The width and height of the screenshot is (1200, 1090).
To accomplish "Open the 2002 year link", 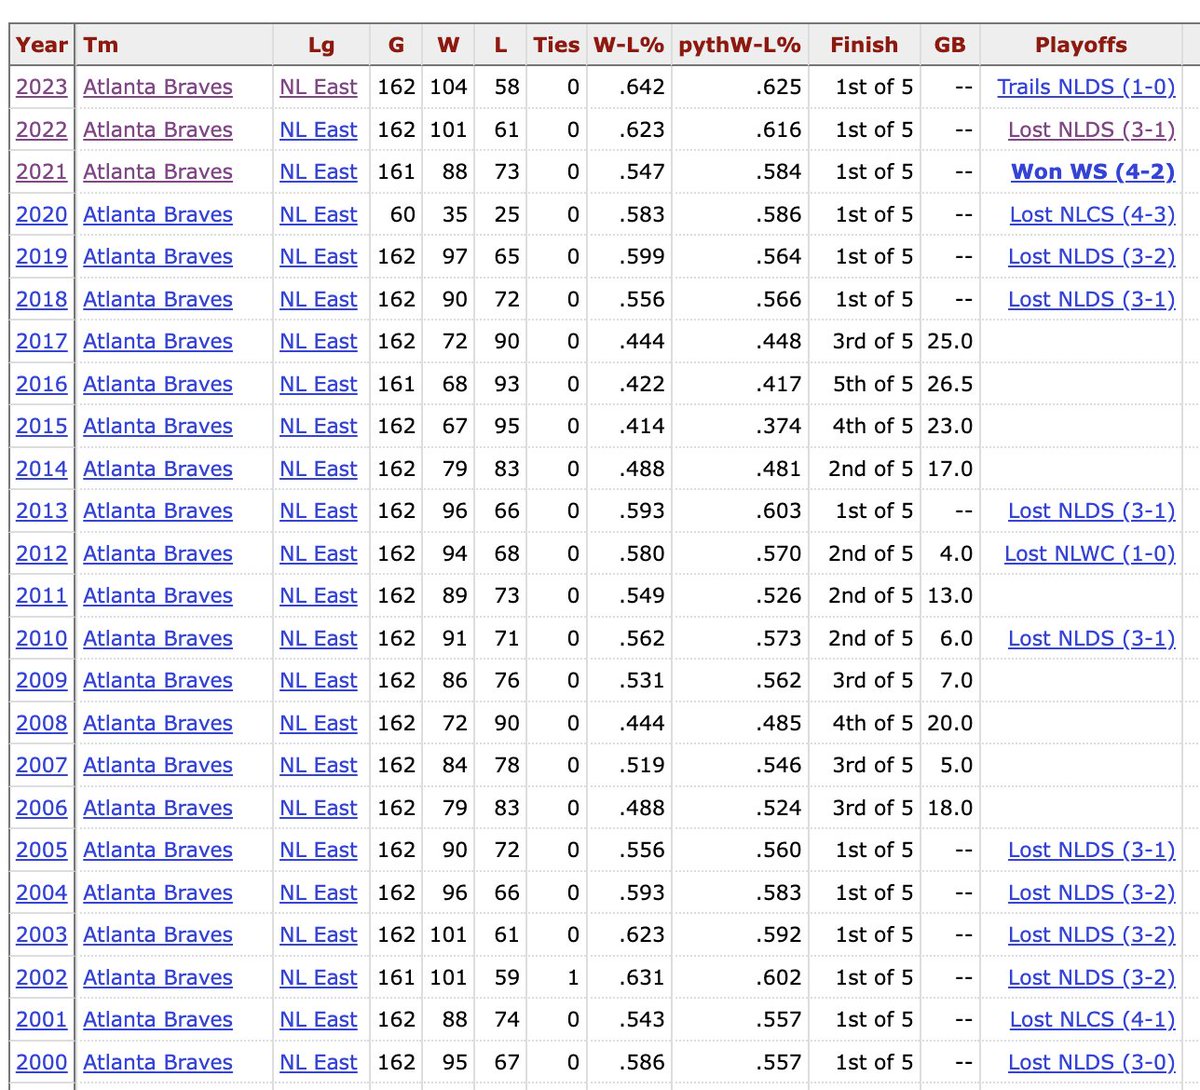I will tap(42, 978).
